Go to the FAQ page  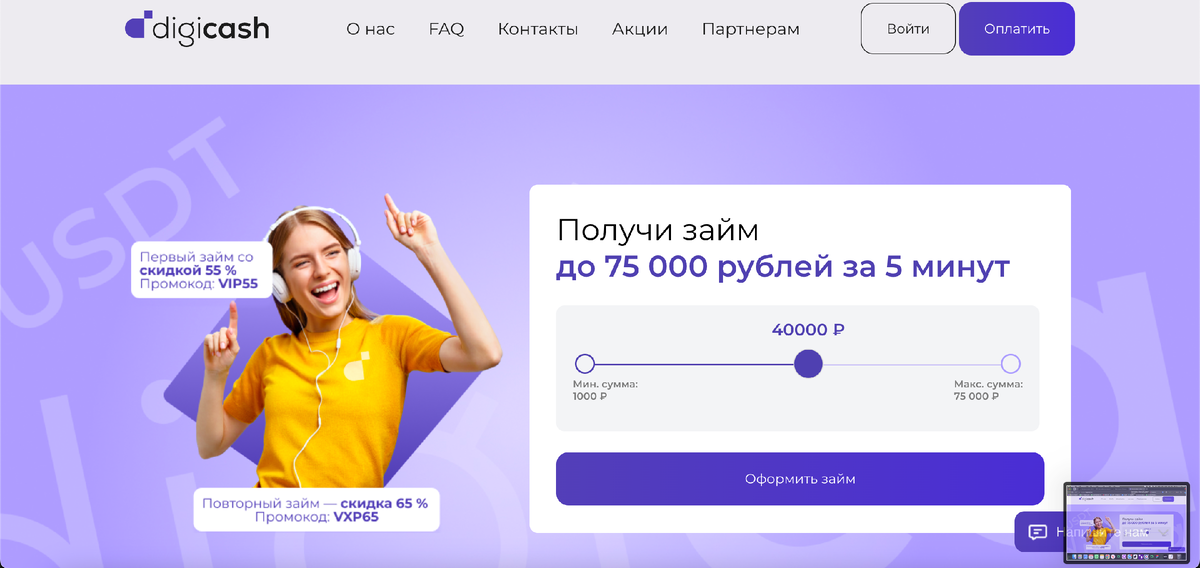click(446, 29)
